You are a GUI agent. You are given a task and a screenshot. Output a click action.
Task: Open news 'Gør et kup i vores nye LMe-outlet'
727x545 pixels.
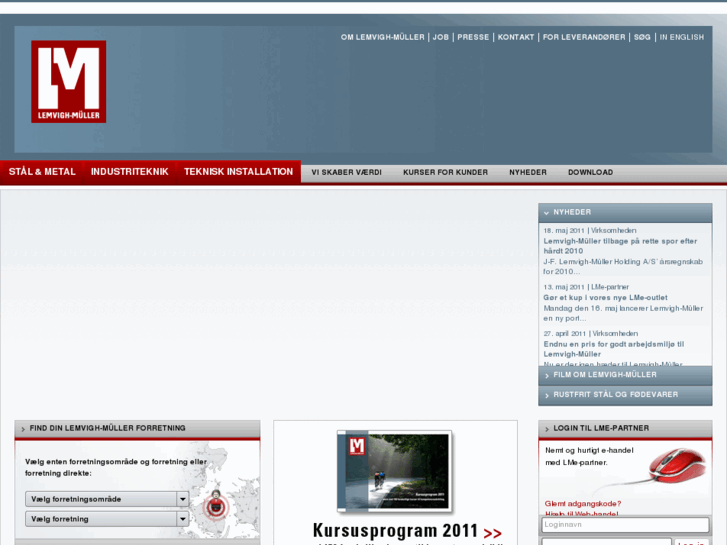605,298
